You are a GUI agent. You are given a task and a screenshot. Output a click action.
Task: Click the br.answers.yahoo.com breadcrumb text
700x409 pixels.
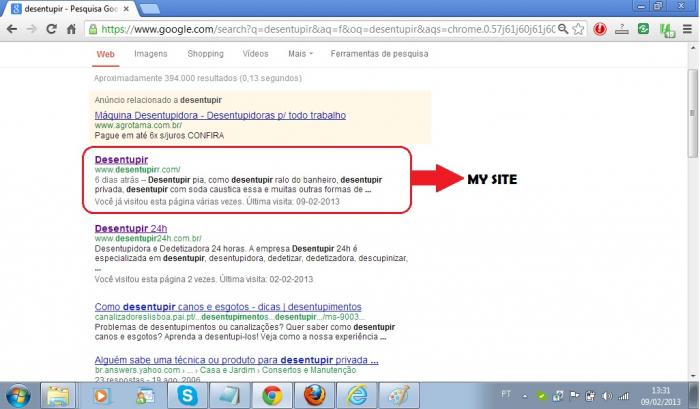[x=225, y=370]
